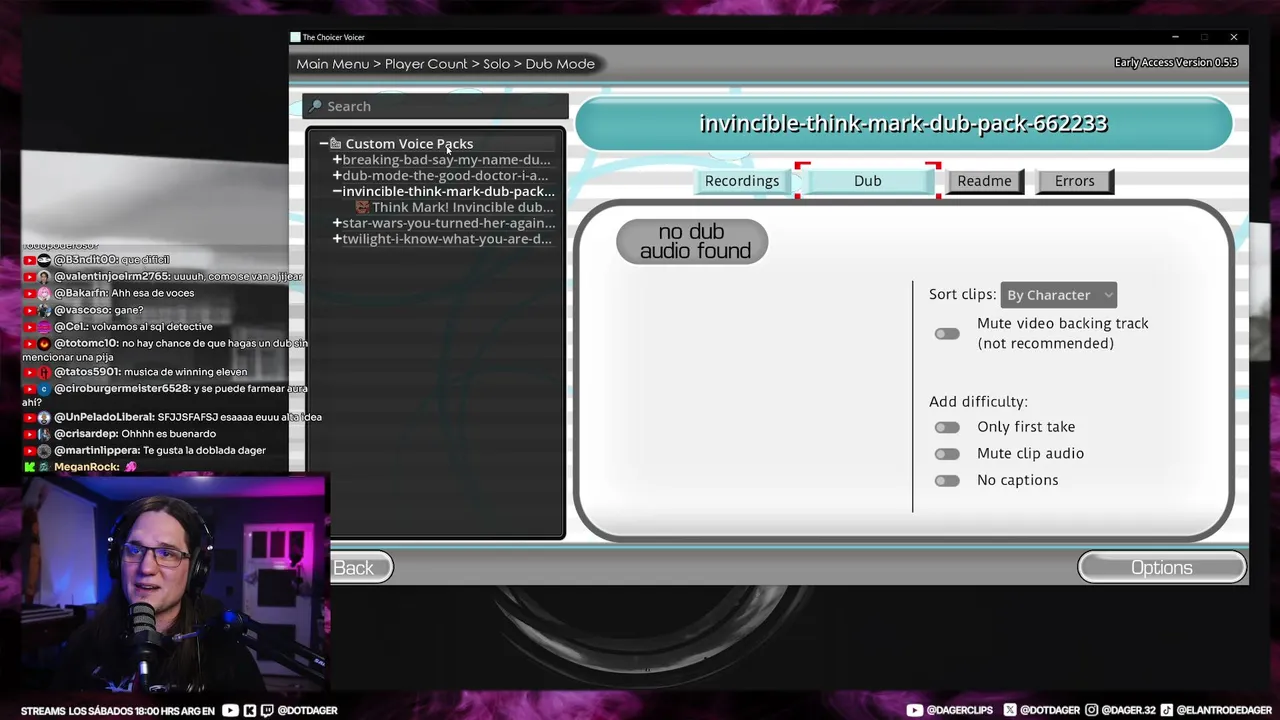Expand the breaking-bad-say-my-name pack

click(337, 160)
